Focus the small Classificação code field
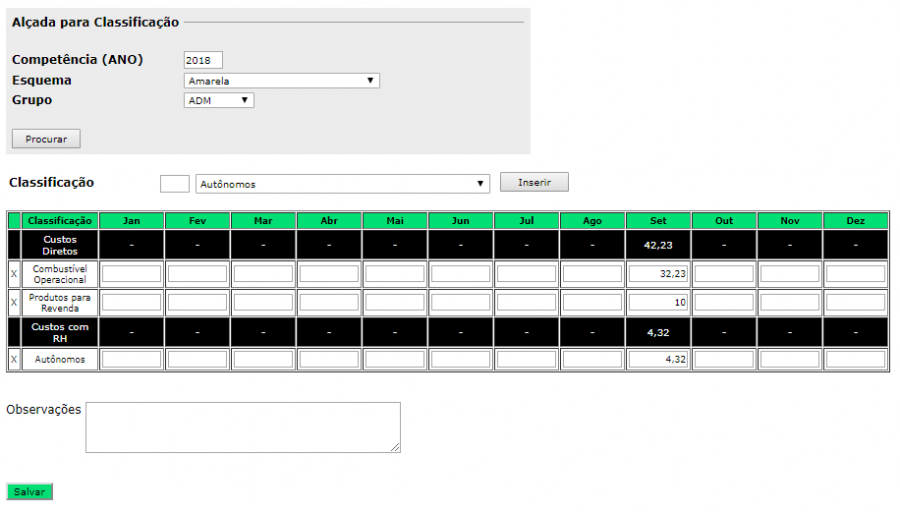 (174, 184)
